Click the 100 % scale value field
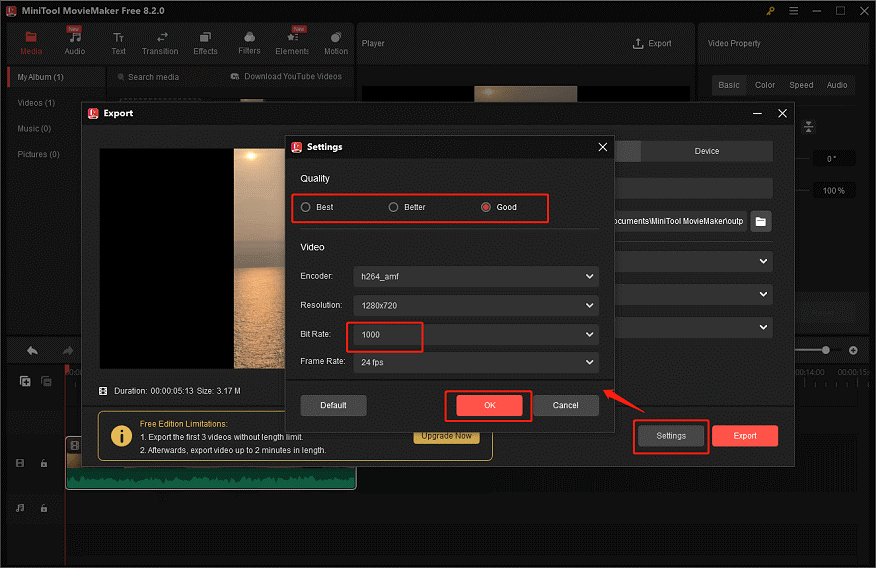Image resolution: width=876 pixels, height=568 pixels. 833,190
